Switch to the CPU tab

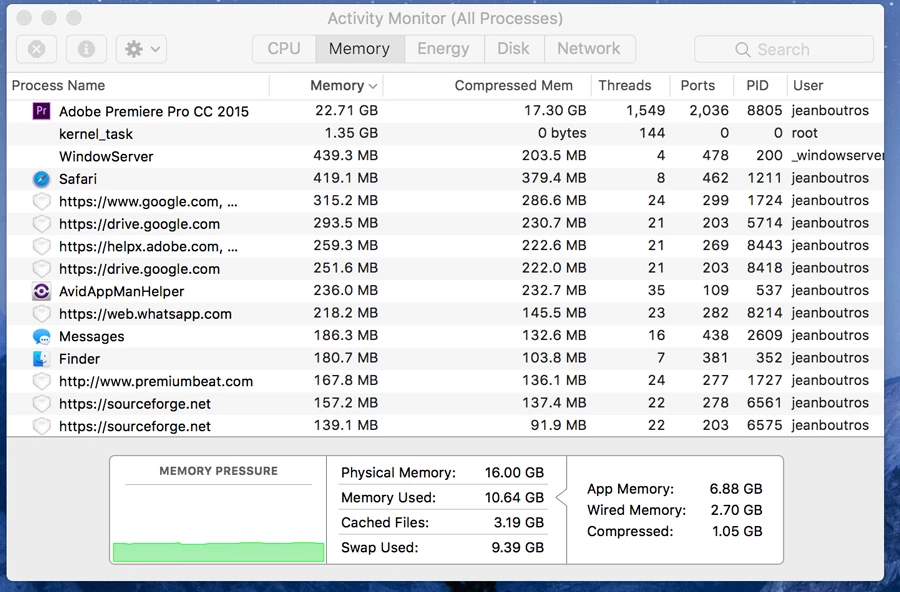pos(284,49)
